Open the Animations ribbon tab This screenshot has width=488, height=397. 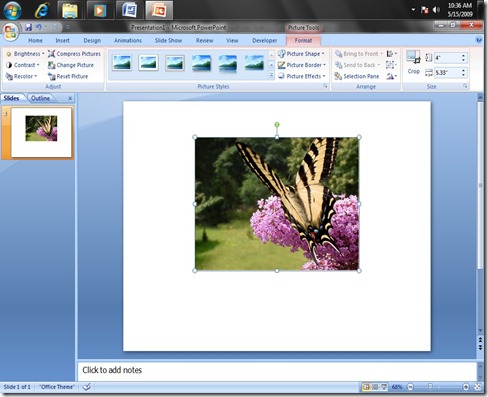(128, 40)
